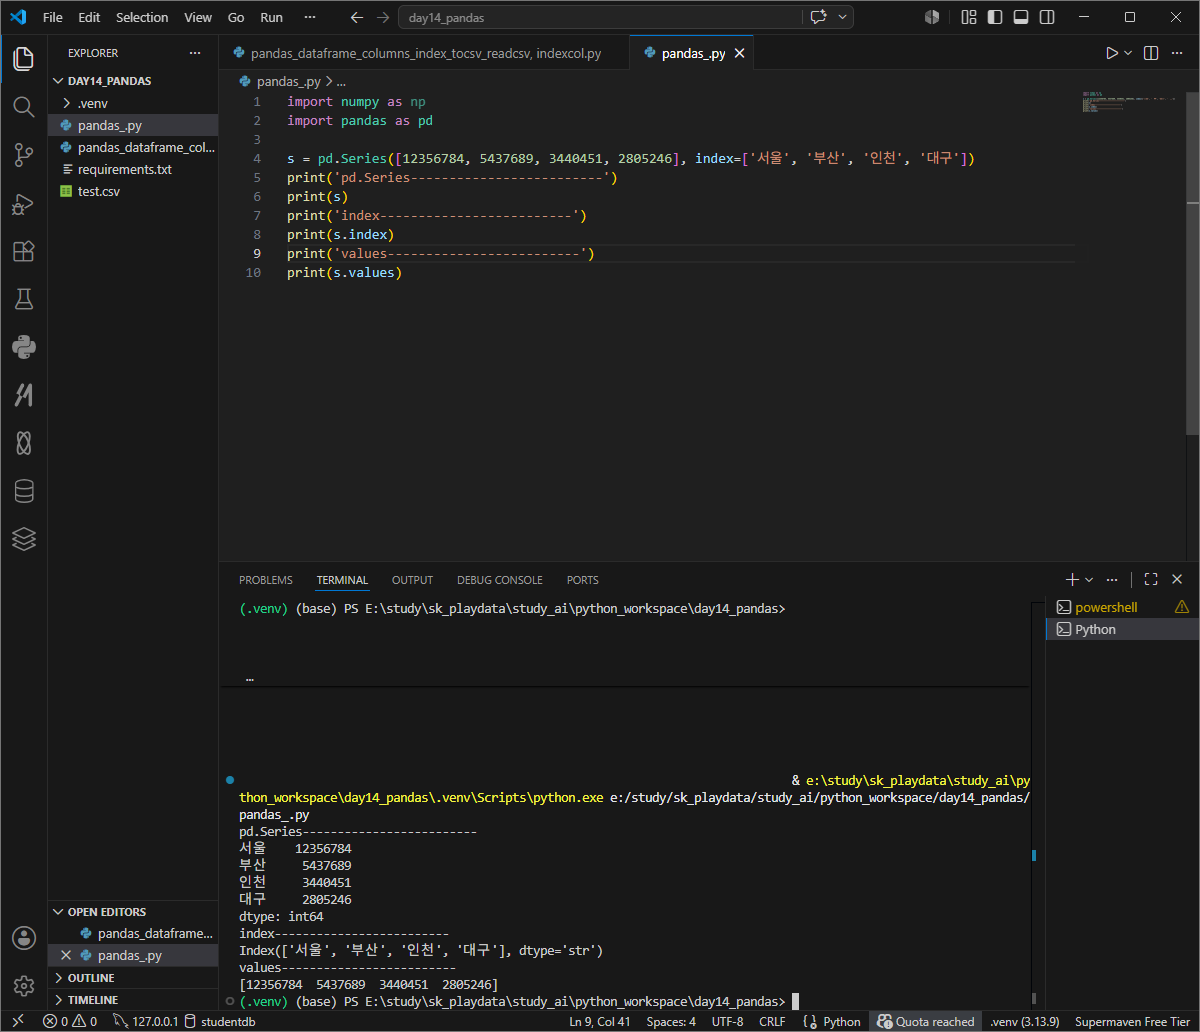Open the overflow menu ellipsis in the menu bar

[309, 17]
